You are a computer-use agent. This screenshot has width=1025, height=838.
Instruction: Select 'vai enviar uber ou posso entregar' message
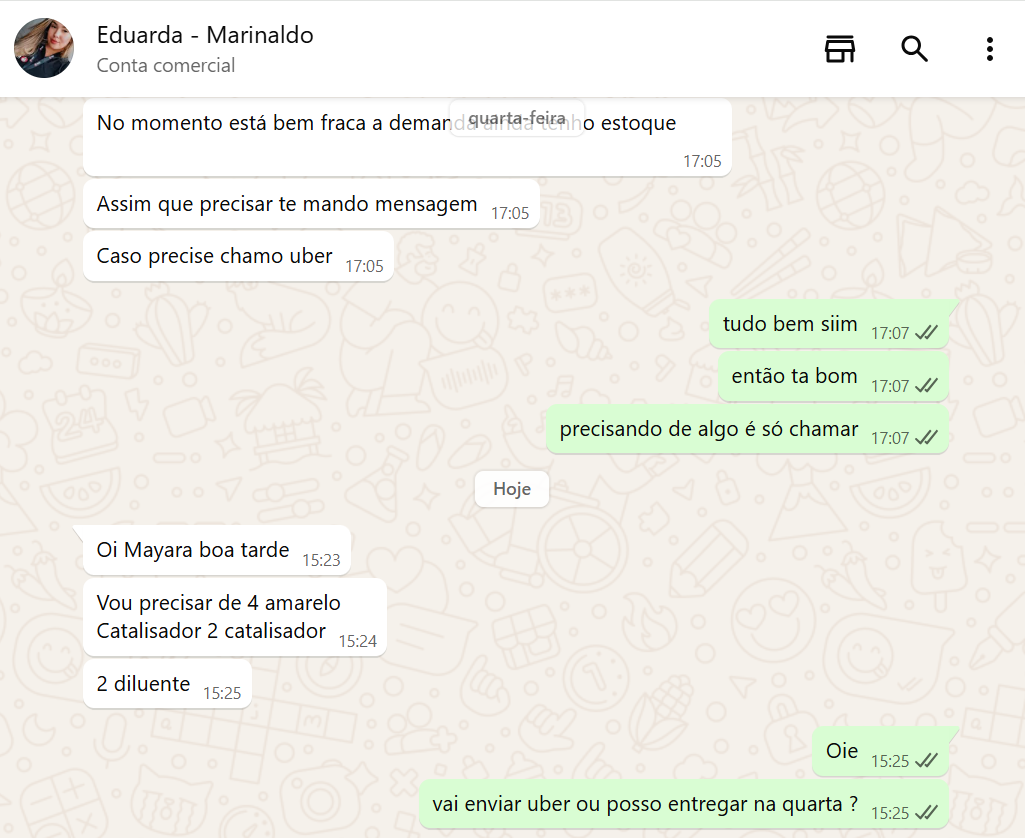(684, 804)
